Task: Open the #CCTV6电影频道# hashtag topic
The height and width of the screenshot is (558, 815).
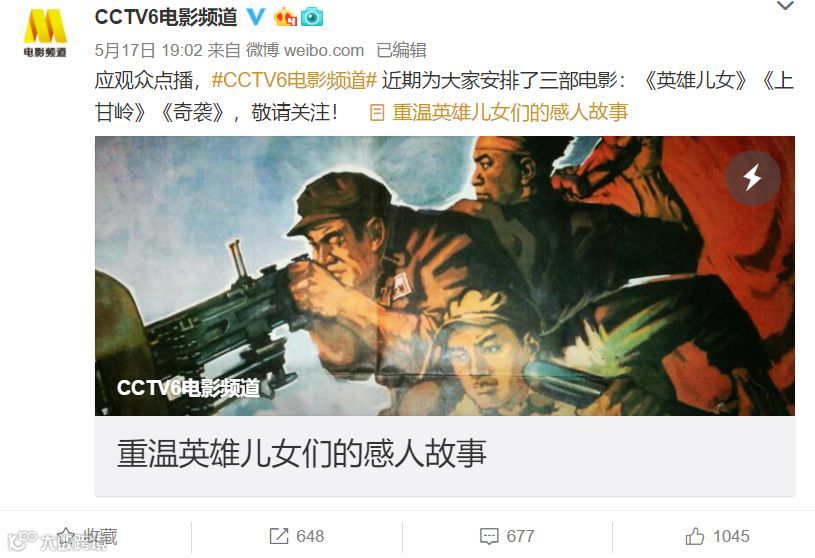Action: 294,81
